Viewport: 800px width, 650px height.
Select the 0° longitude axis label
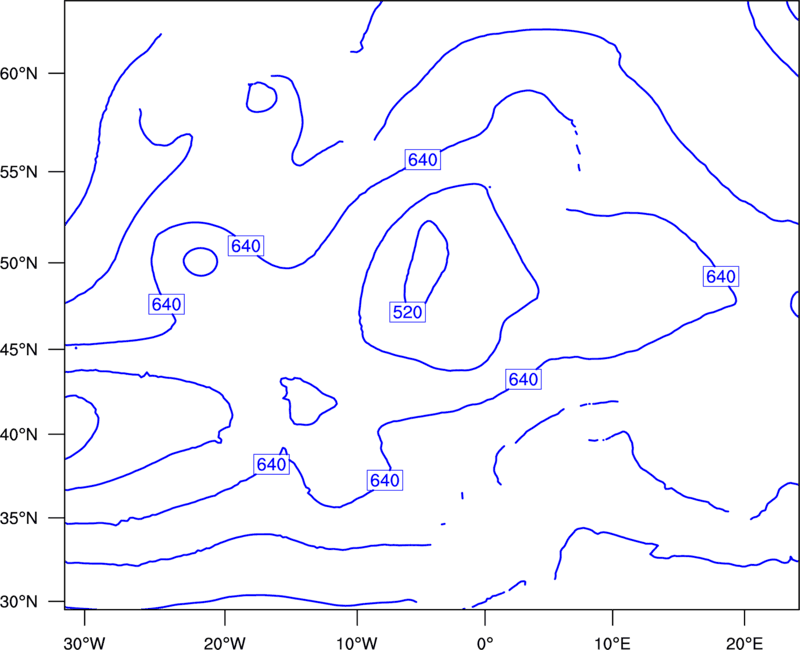(485, 643)
